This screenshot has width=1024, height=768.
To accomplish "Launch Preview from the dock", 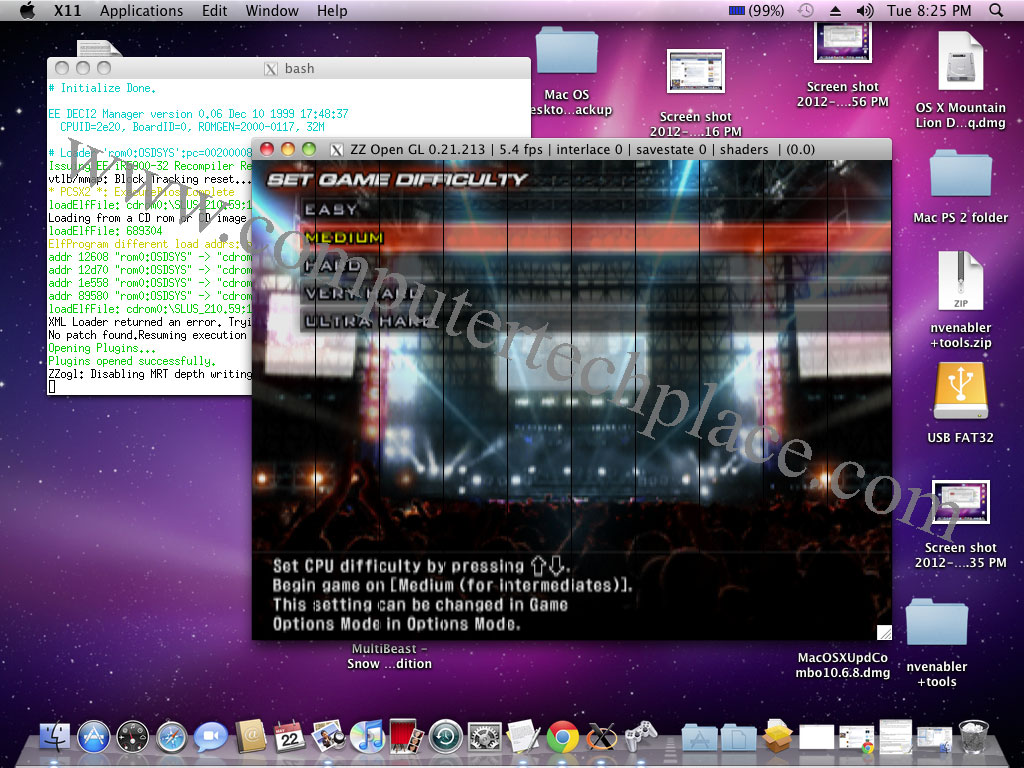I will click(x=328, y=736).
